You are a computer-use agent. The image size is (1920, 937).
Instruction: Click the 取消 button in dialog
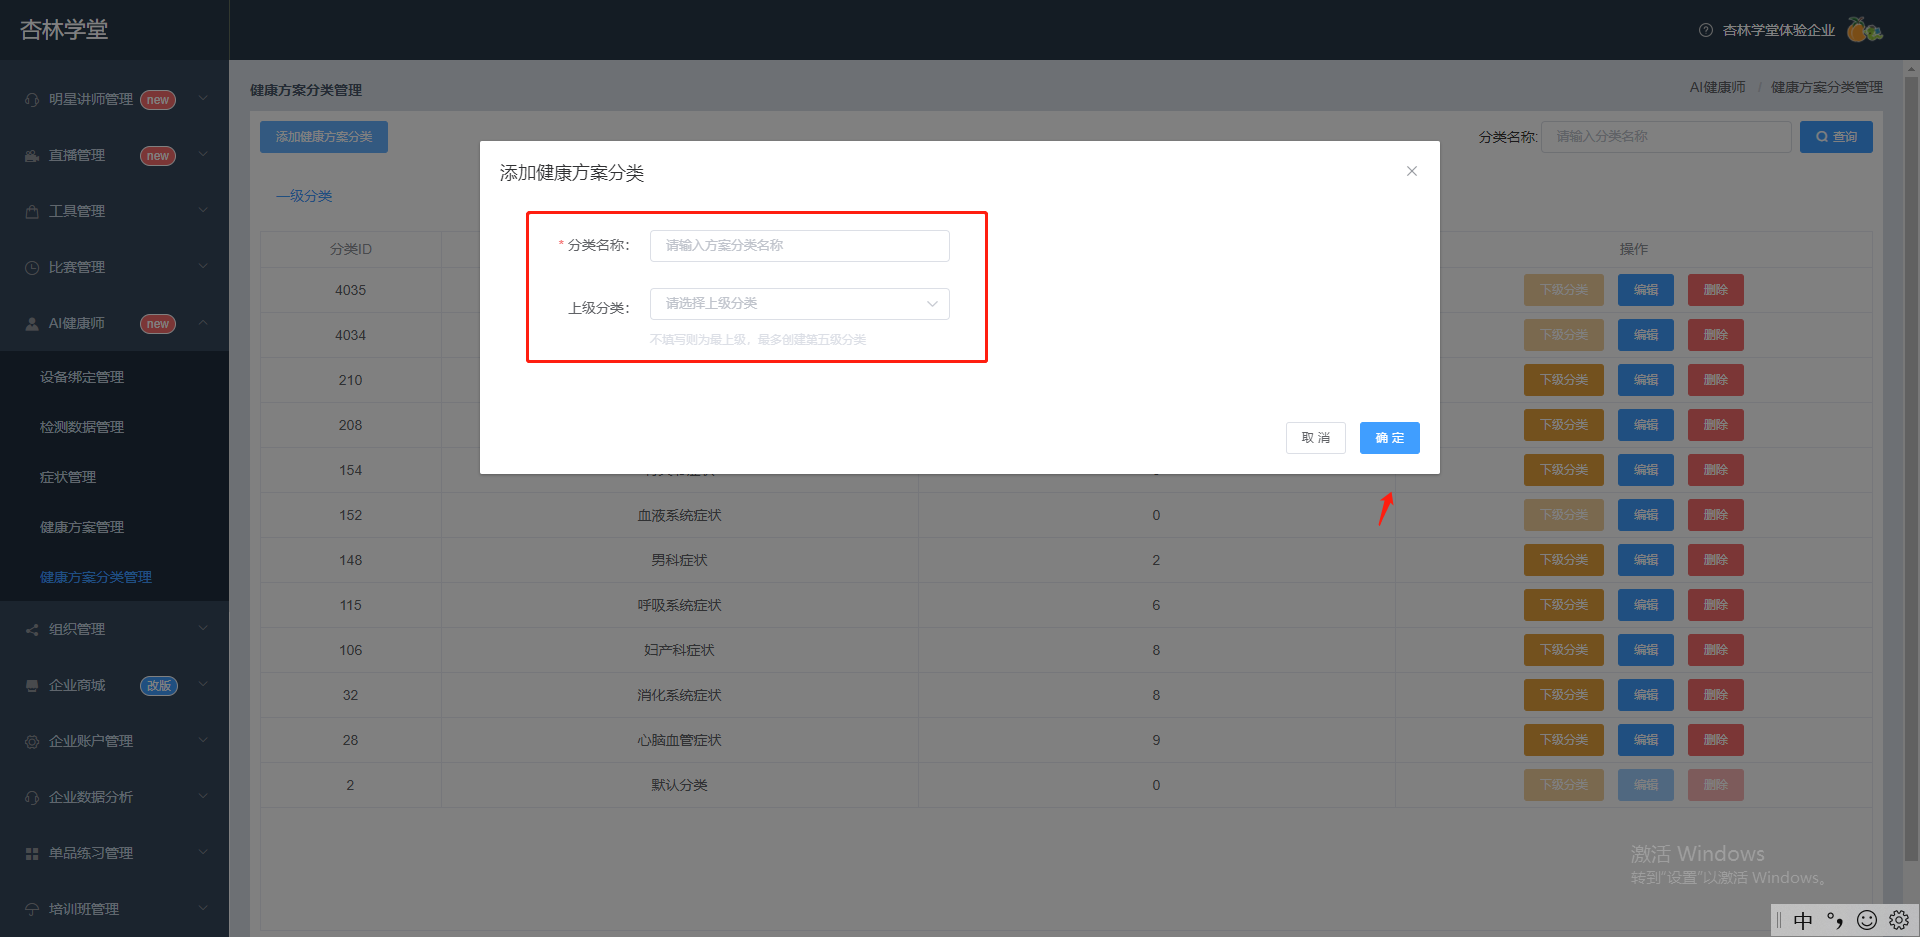click(x=1316, y=438)
